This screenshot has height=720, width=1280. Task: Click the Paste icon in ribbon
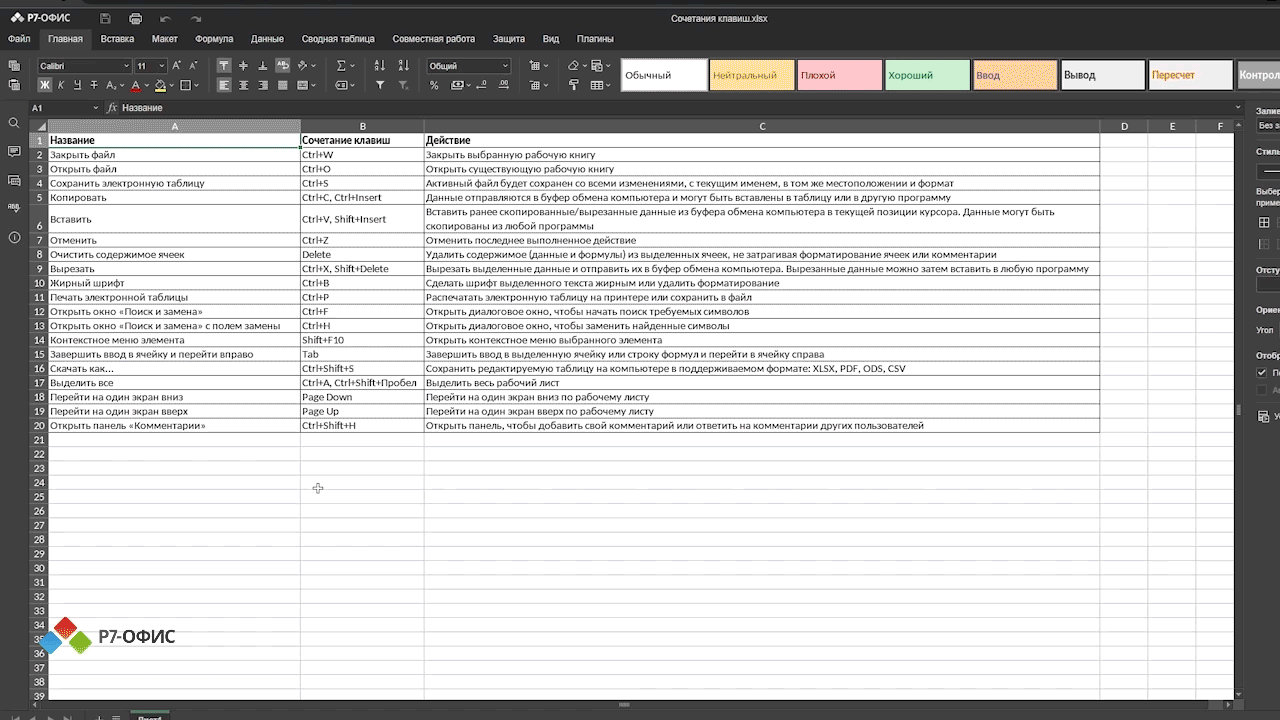14,85
